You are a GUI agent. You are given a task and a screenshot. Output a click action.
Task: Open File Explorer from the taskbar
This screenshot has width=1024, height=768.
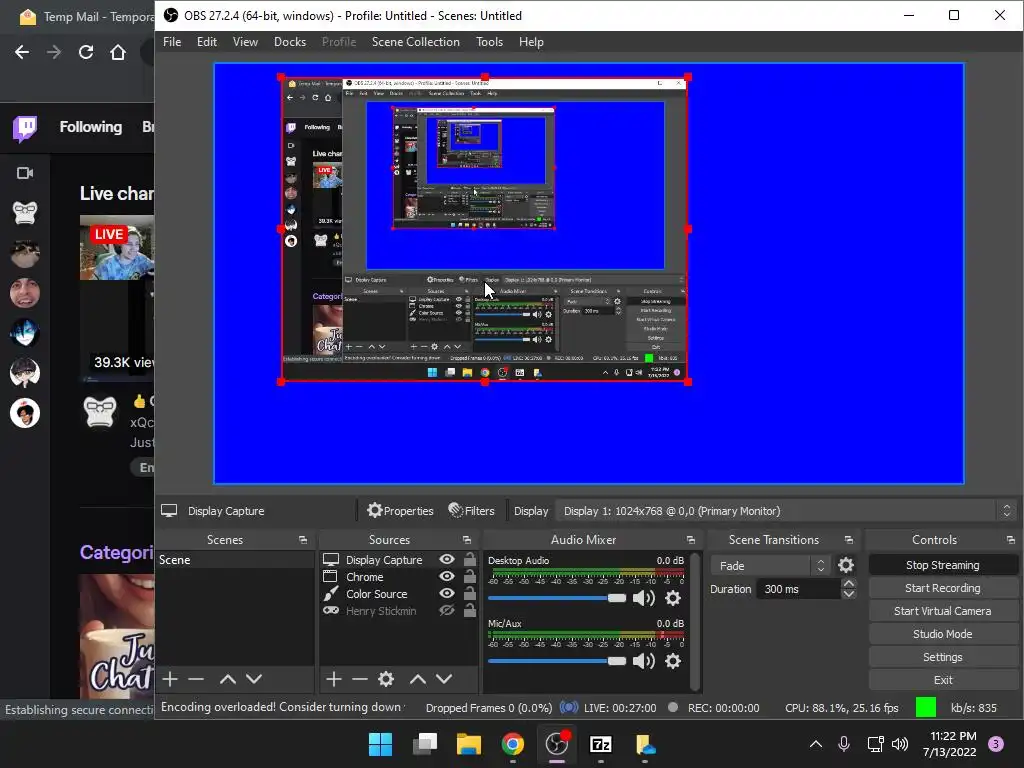coord(468,744)
